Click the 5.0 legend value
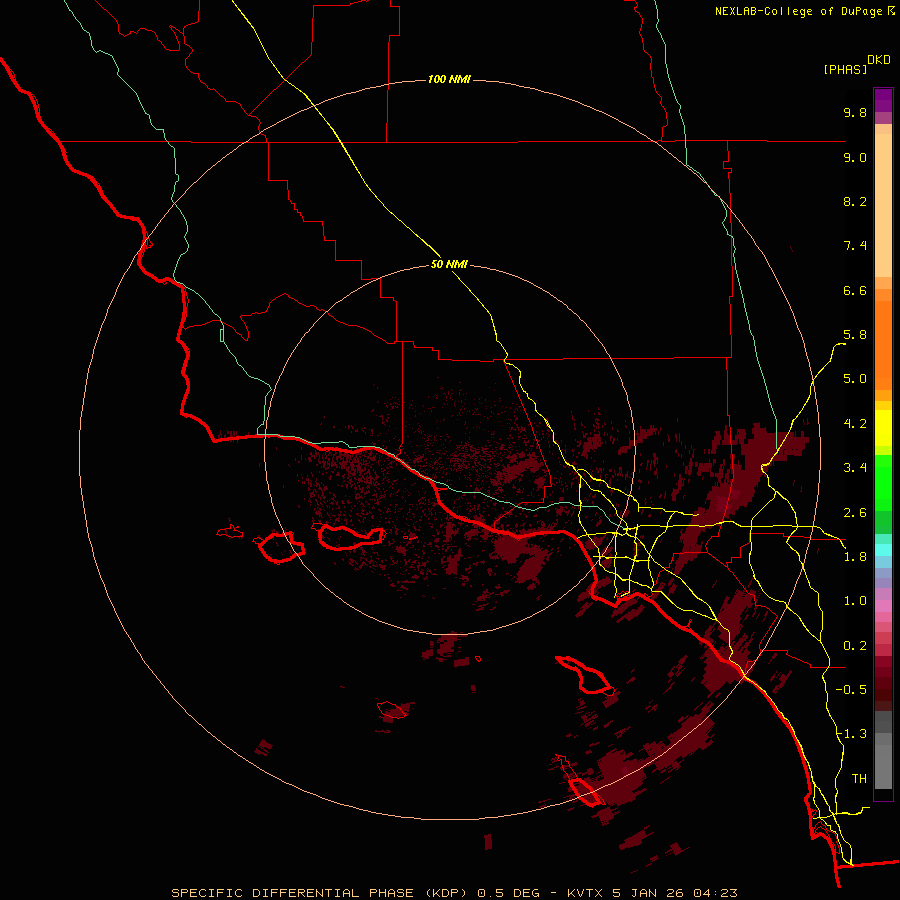This screenshot has width=900, height=900. pyautogui.click(x=855, y=379)
